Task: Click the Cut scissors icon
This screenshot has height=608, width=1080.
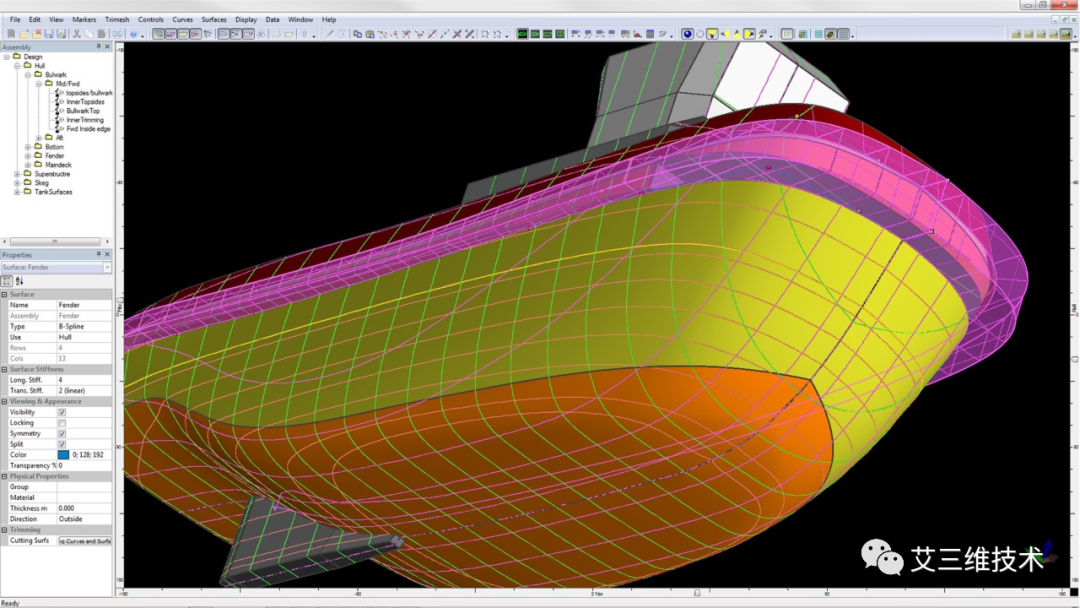Action: tap(76, 34)
